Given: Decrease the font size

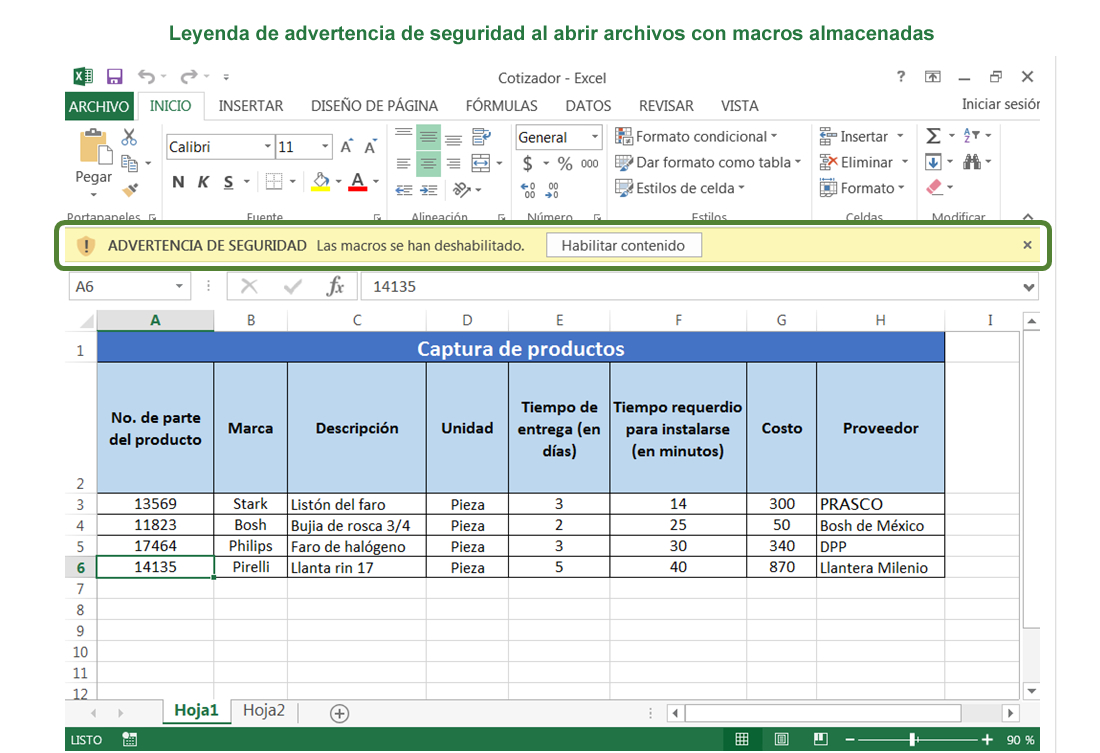Looking at the screenshot, I should [x=370, y=147].
